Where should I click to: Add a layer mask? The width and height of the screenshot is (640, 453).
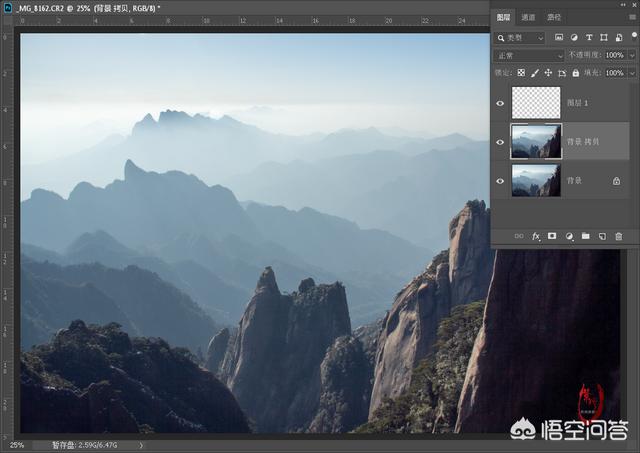[x=552, y=236]
